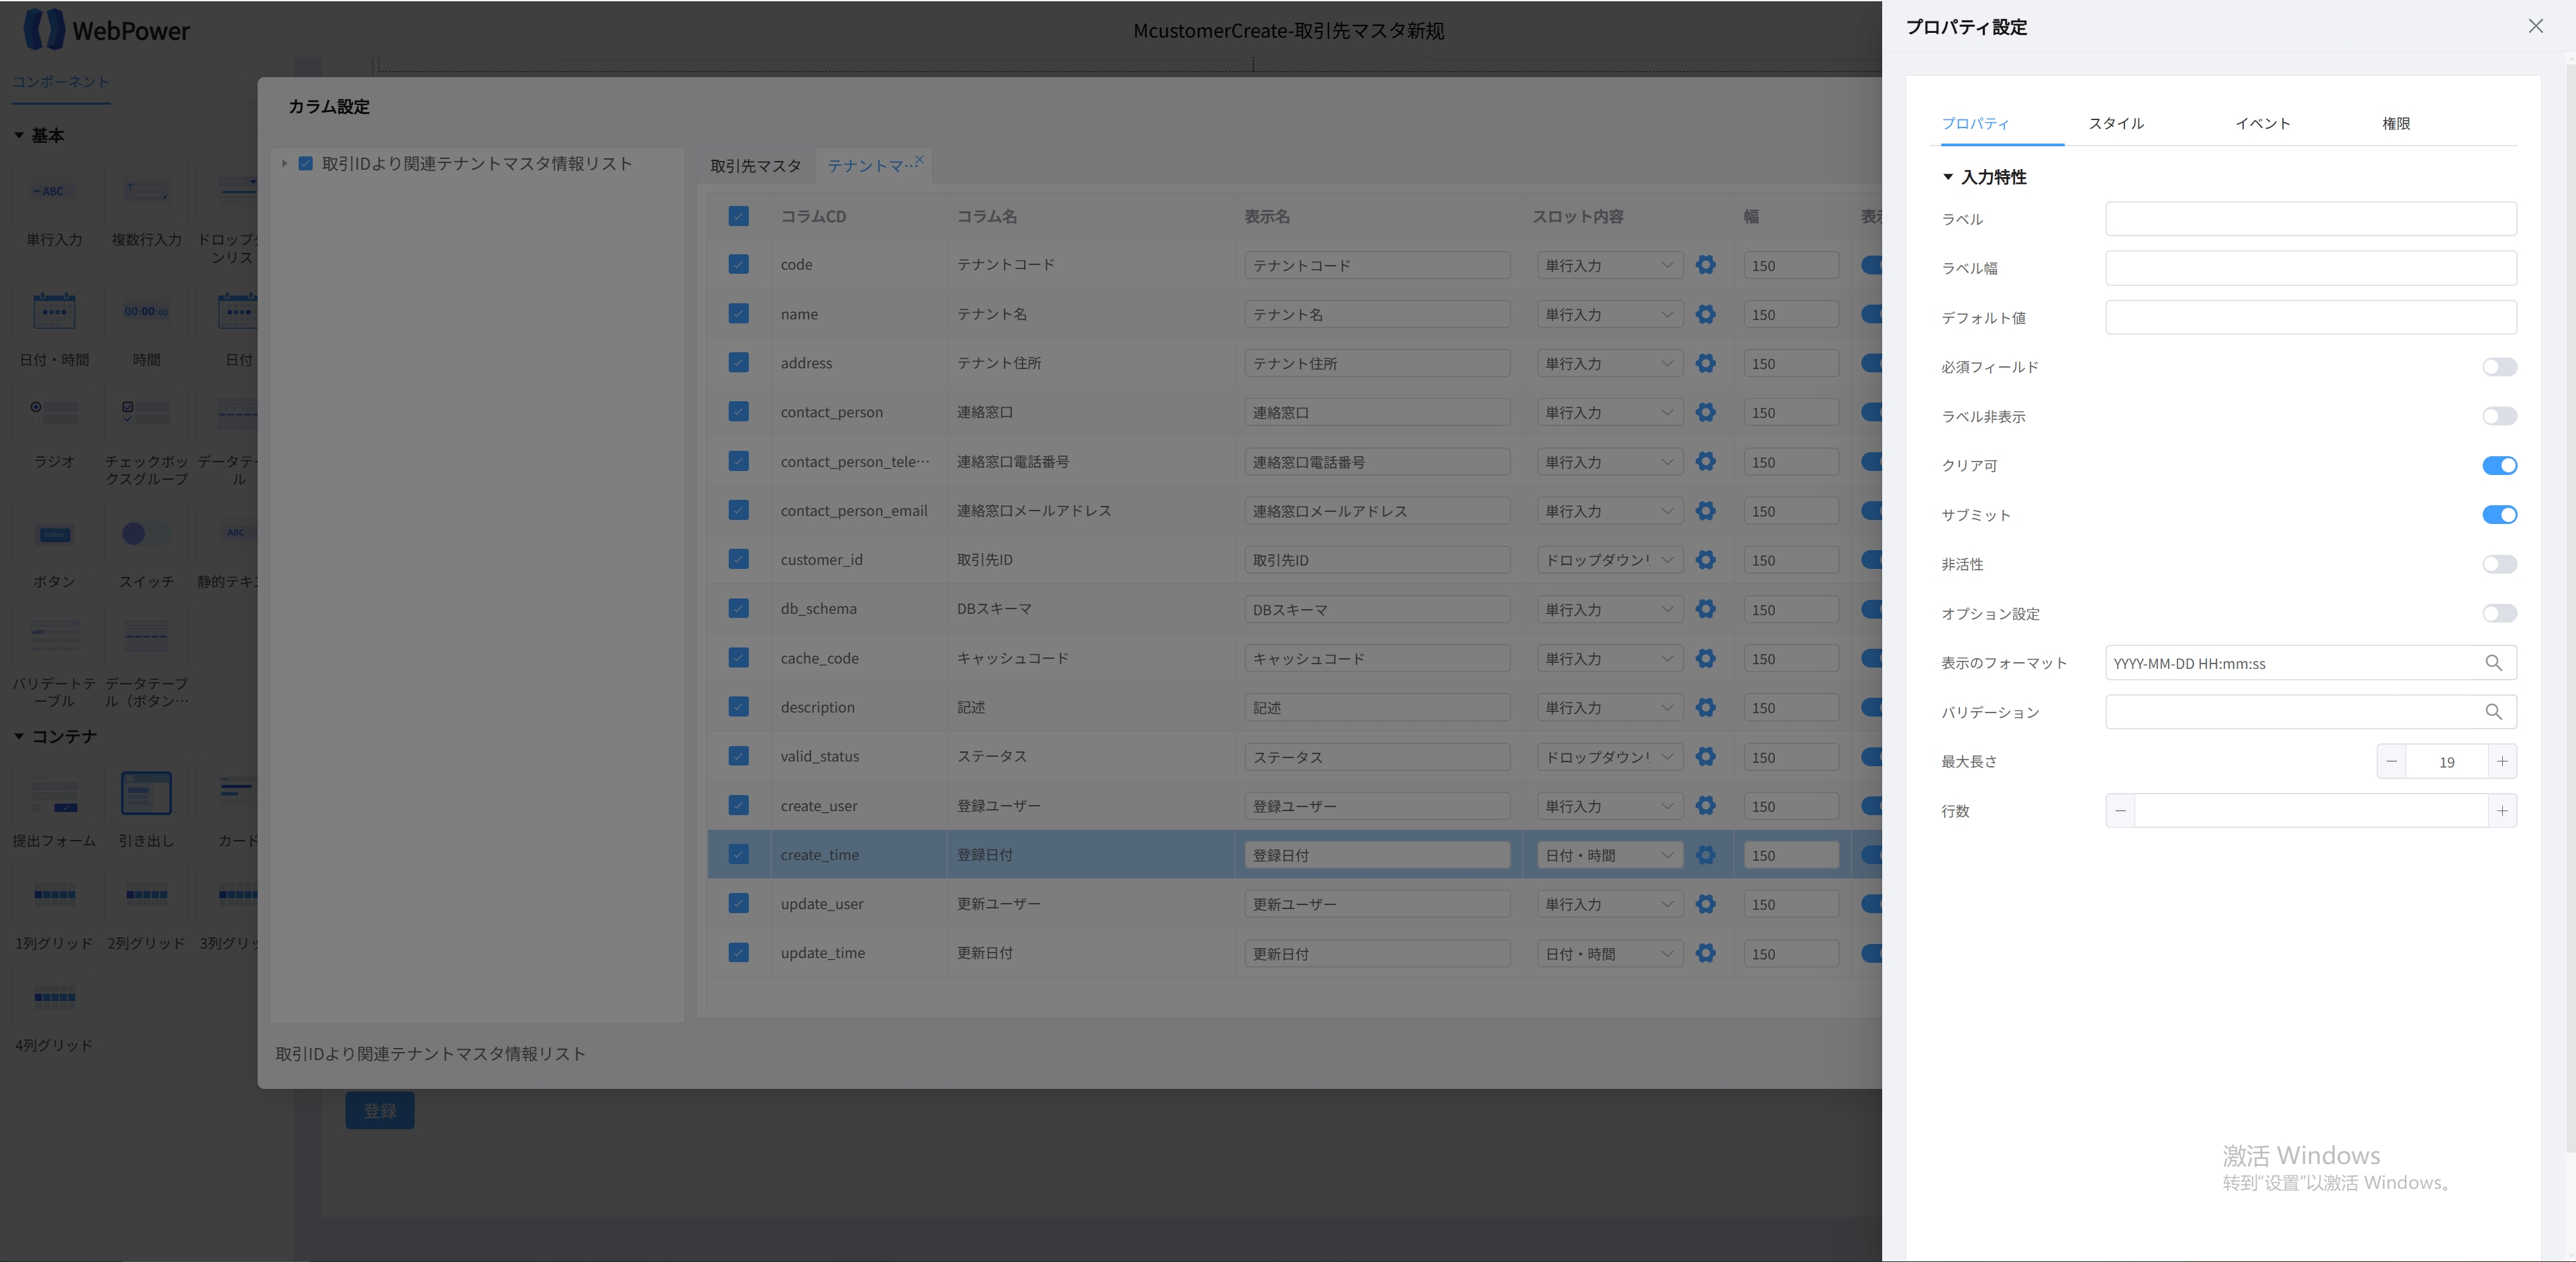Viewport: 2576px width, 1262px height.
Task: Close the テナントマ tab with x
Action: tap(919, 159)
